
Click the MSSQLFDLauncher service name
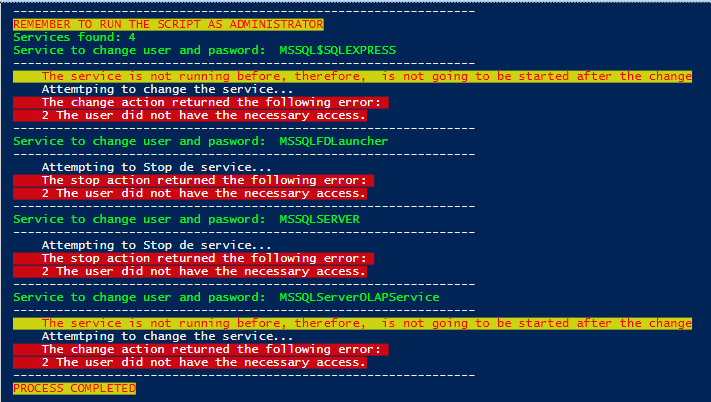coord(334,141)
